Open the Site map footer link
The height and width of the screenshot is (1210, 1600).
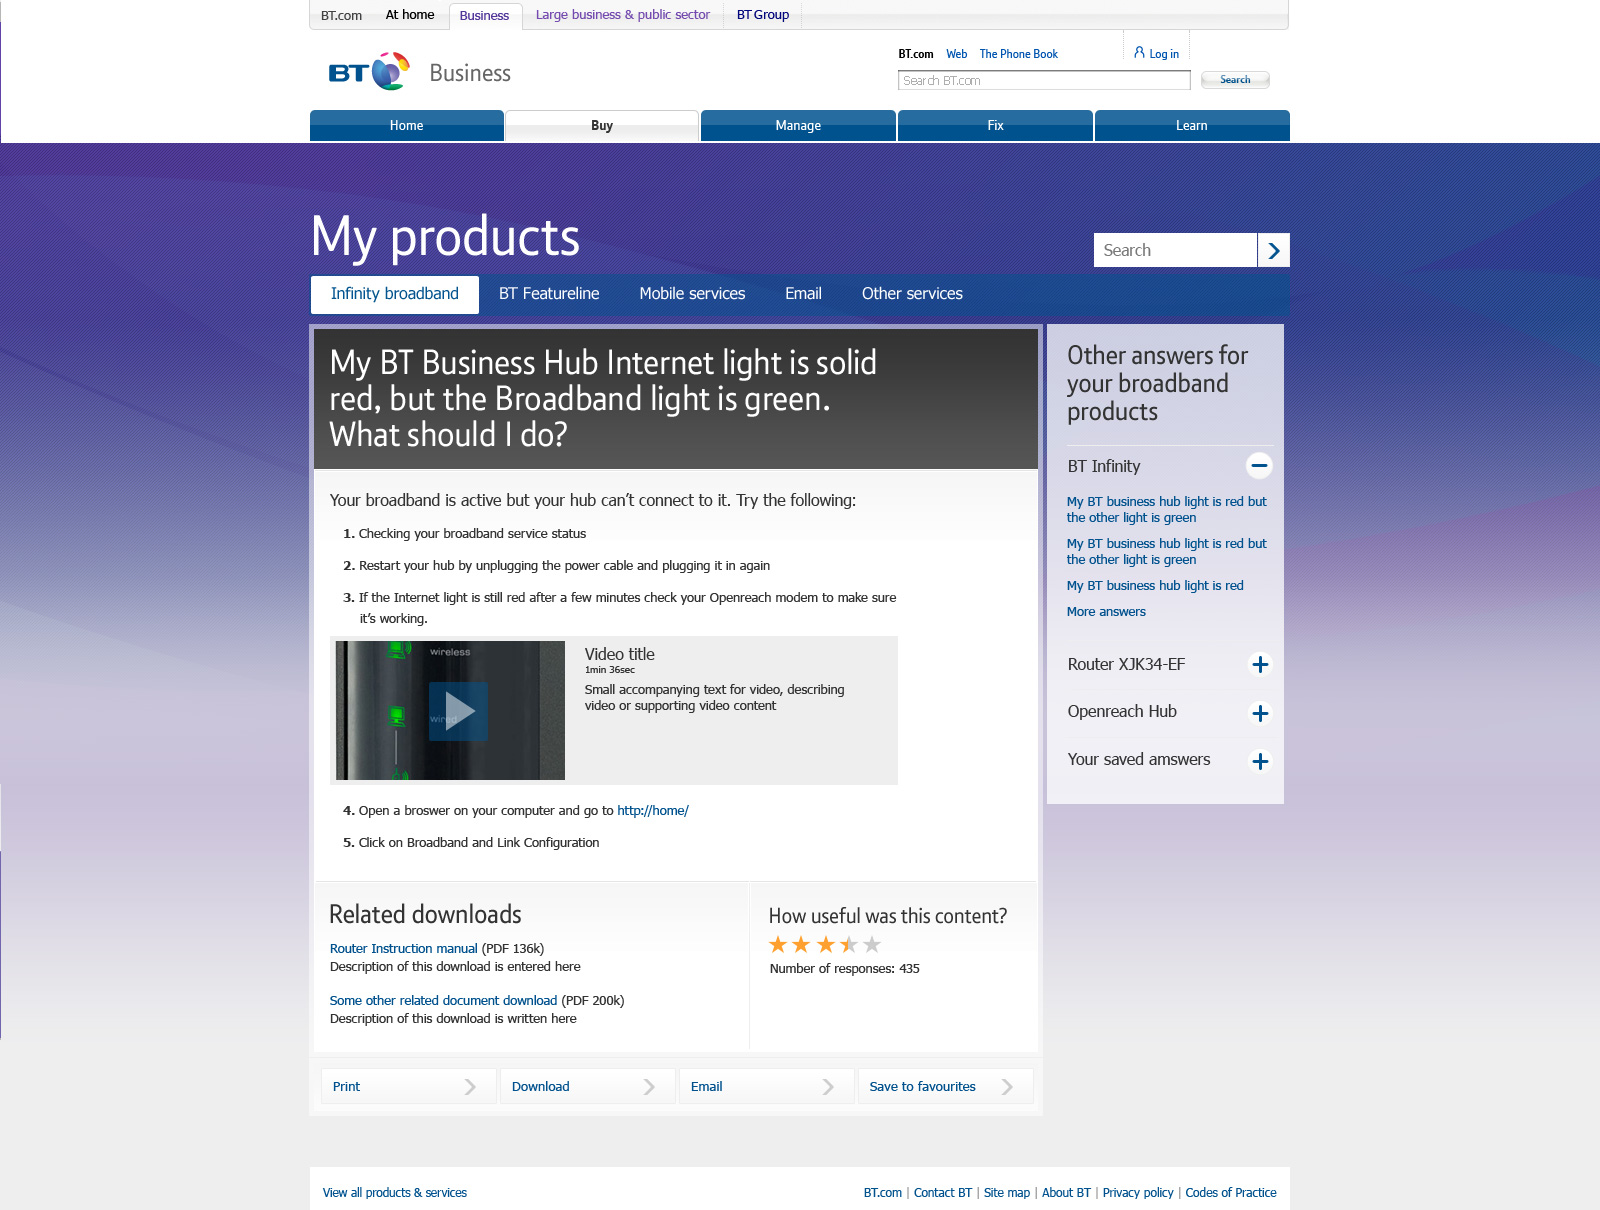(x=1007, y=1193)
